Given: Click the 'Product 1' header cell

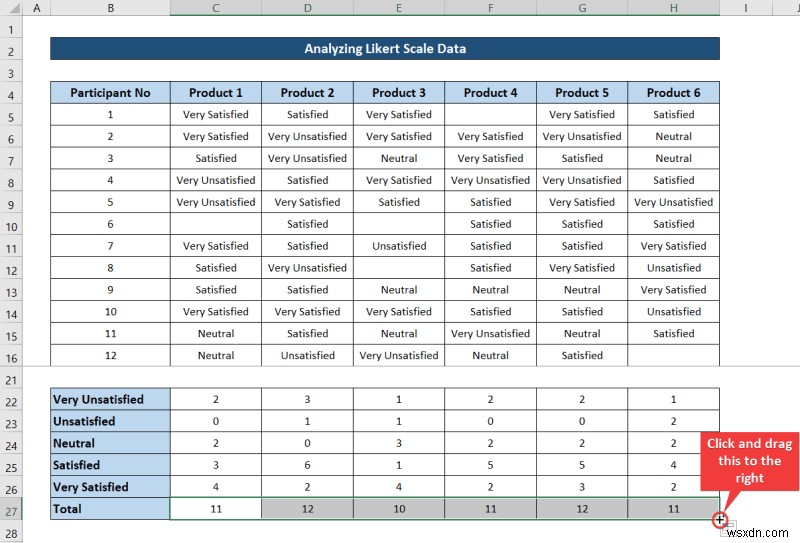Looking at the screenshot, I should click(216, 93).
